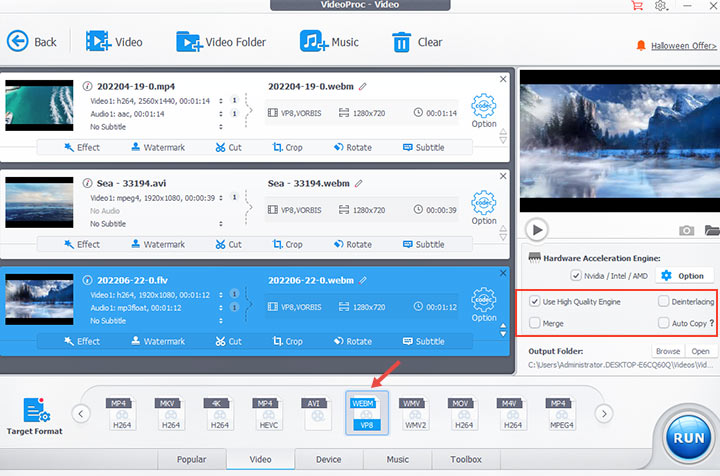Open the output folder
Screen dimensions: 720x476
(x=700, y=351)
